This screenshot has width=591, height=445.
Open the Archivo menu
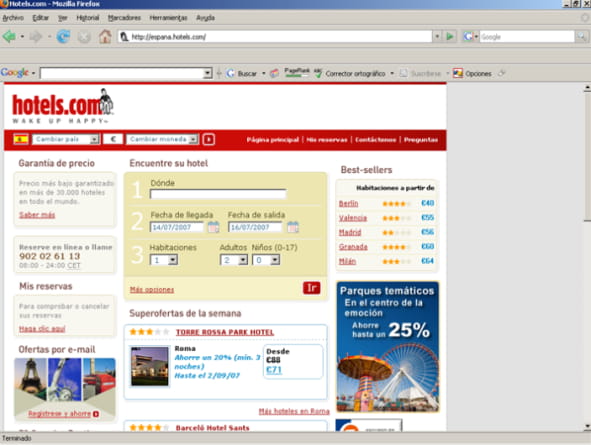[13, 18]
